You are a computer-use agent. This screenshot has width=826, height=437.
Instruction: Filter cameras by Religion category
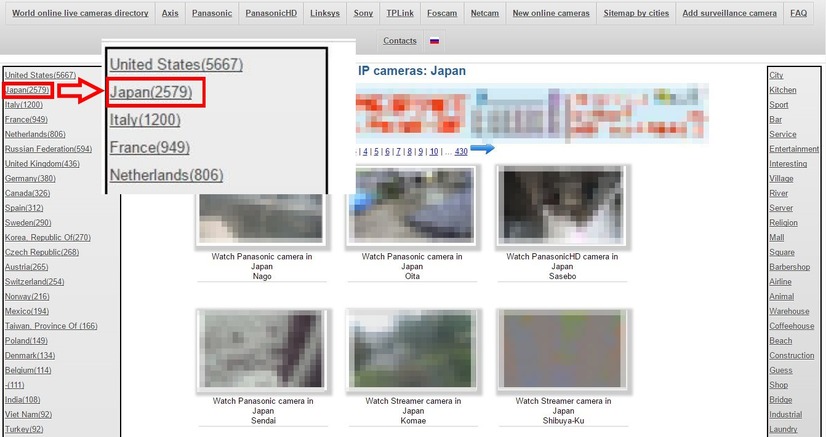click(783, 223)
